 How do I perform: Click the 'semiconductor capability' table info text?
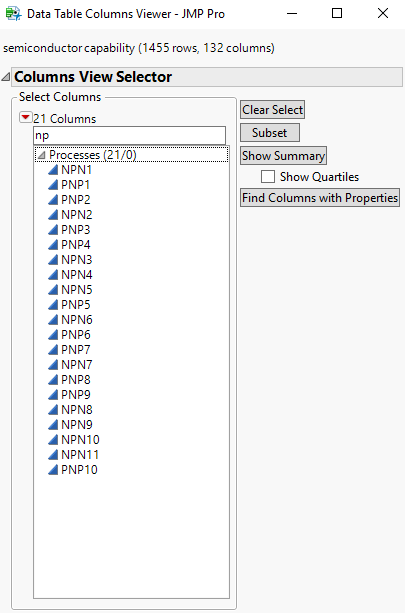click(139, 48)
